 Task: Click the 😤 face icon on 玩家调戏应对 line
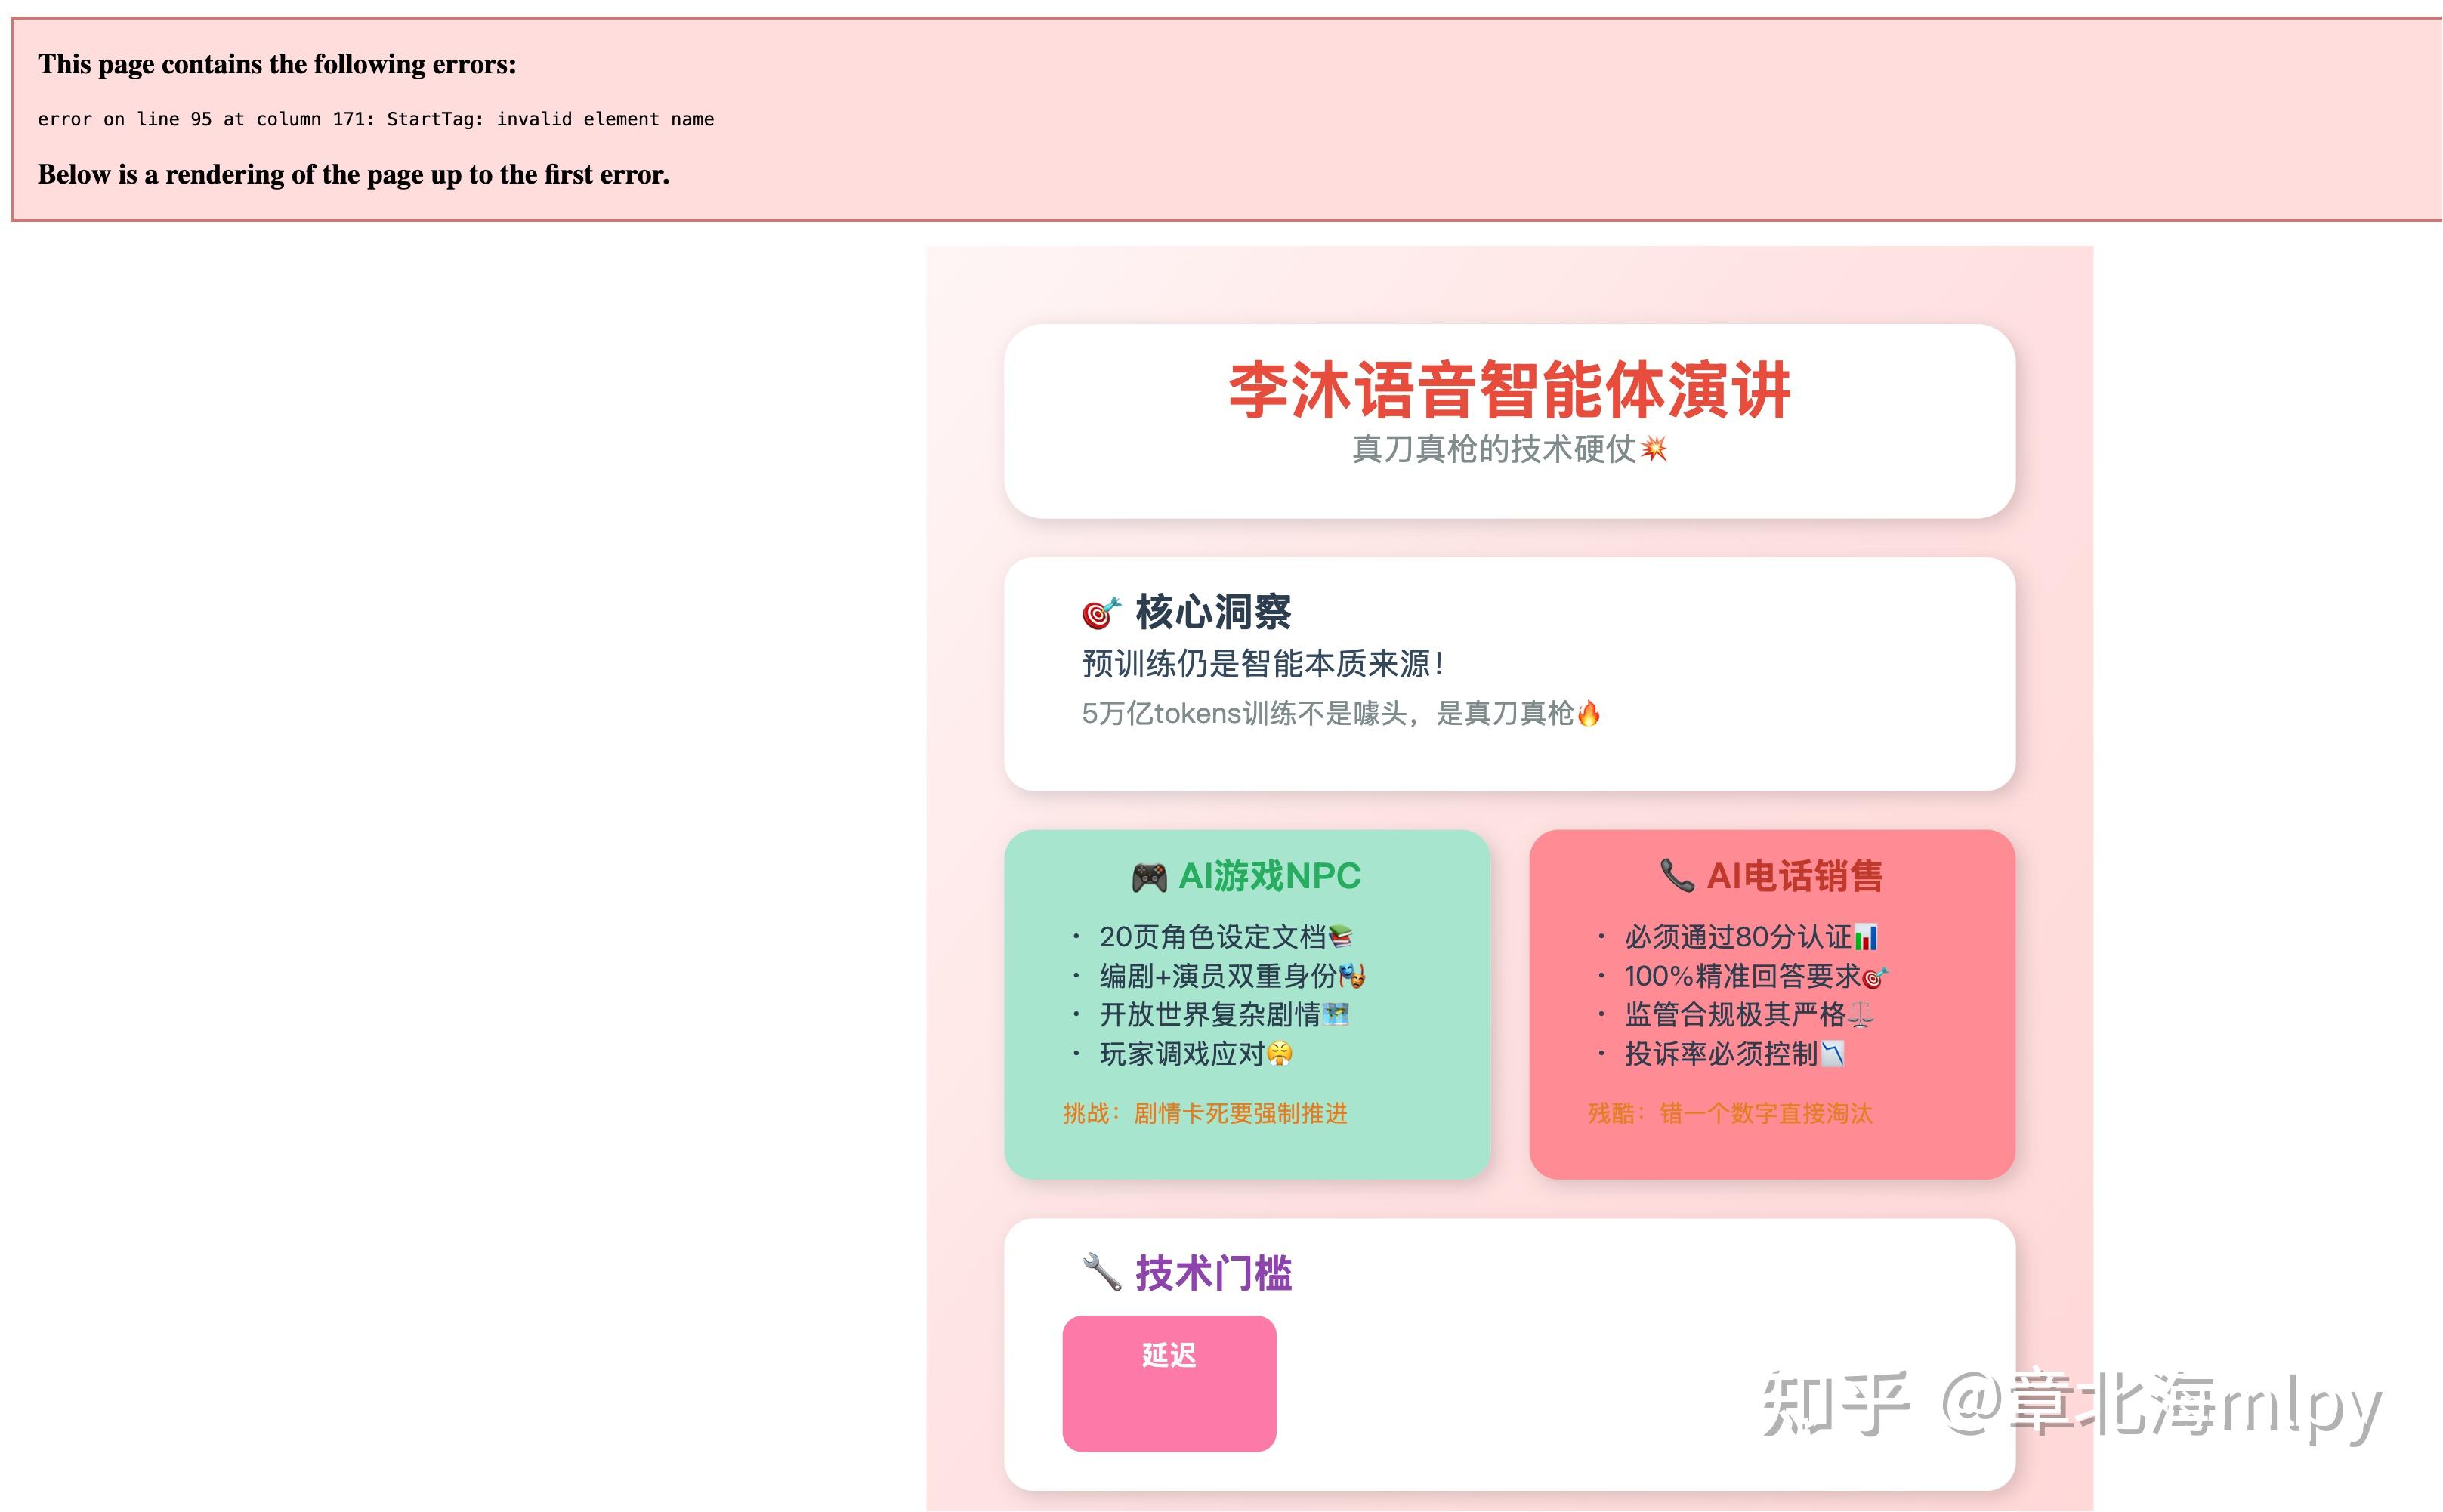pyautogui.click(x=1280, y=1054)
